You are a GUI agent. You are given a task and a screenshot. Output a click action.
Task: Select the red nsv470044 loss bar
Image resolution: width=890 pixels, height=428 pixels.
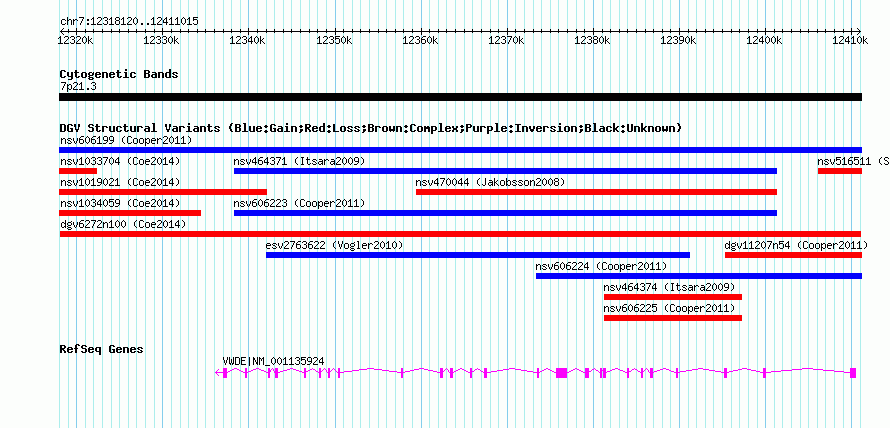[597, 192]
